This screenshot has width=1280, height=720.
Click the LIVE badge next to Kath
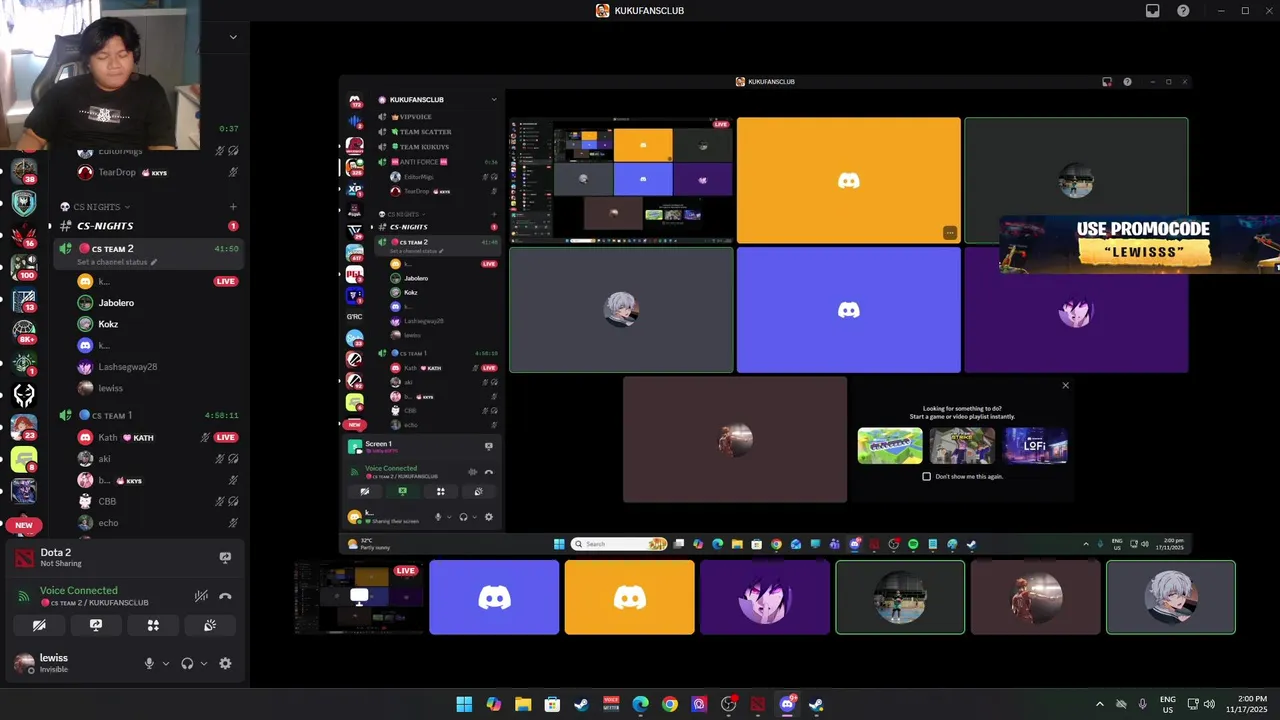pyautogui.click(x=226, y=437)
